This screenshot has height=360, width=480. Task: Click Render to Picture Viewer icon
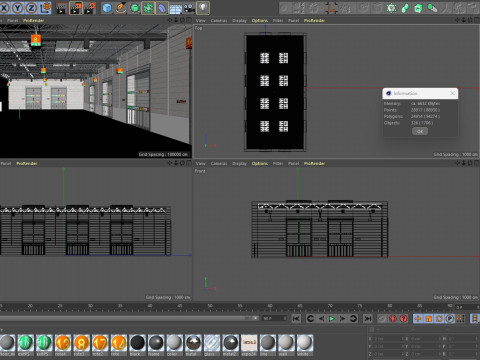point(76,8)
